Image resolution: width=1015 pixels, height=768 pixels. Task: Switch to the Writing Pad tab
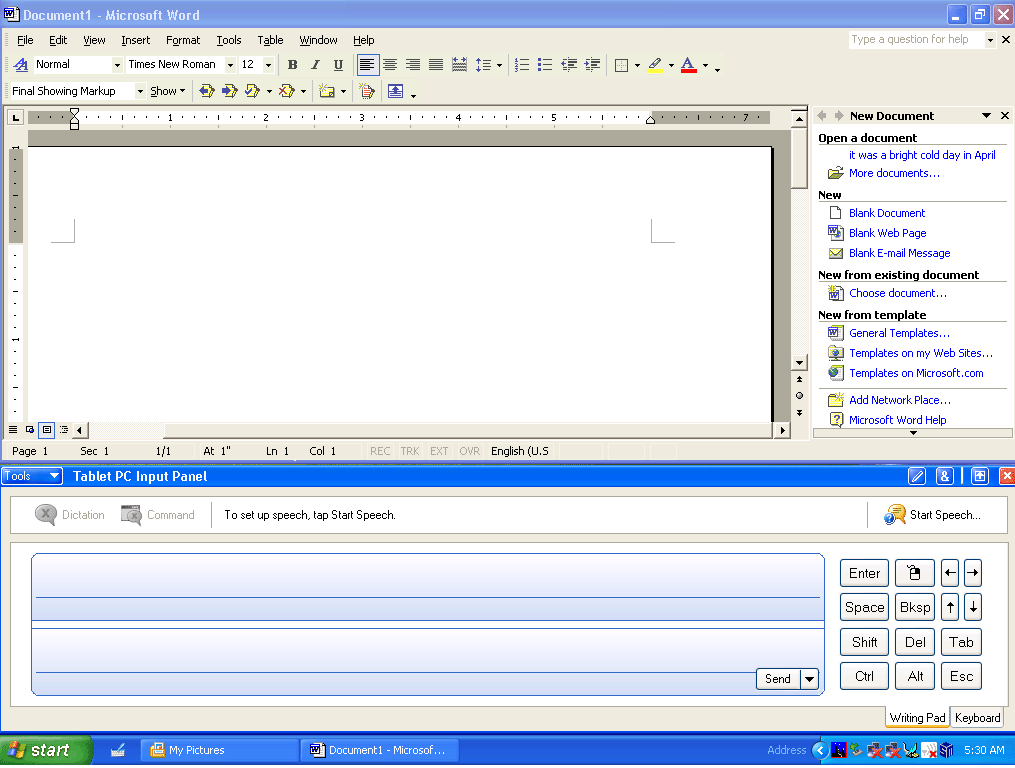point(917,717)
